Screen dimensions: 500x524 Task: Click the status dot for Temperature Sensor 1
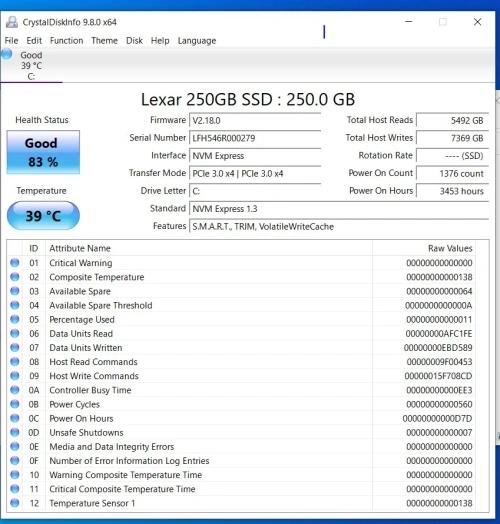tap(15, 503)
